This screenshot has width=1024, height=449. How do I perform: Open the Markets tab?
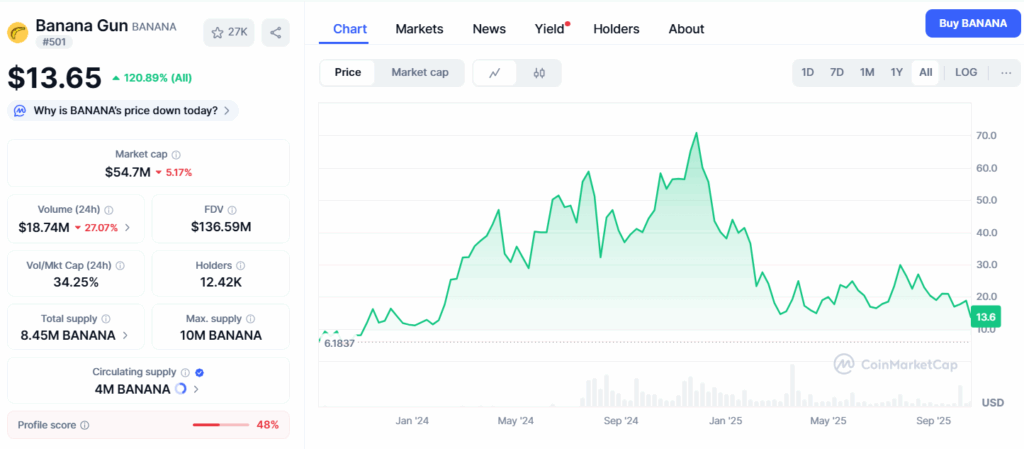pyautogui.click(x=419, y=29)
